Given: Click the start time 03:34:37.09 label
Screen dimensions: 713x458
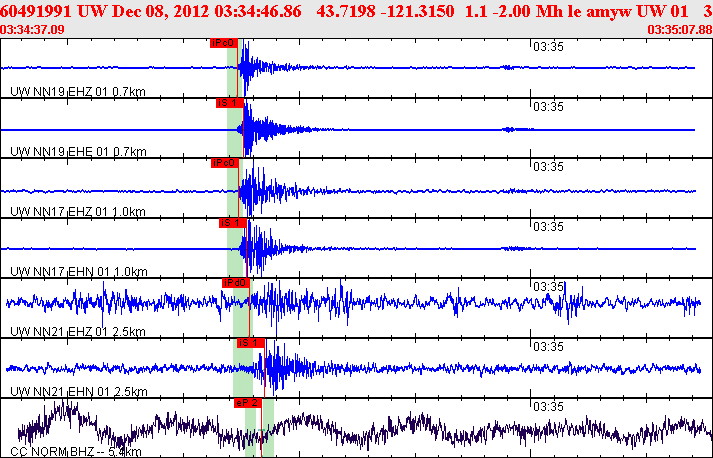Looking at the screenshot, I should pos(34,30).
